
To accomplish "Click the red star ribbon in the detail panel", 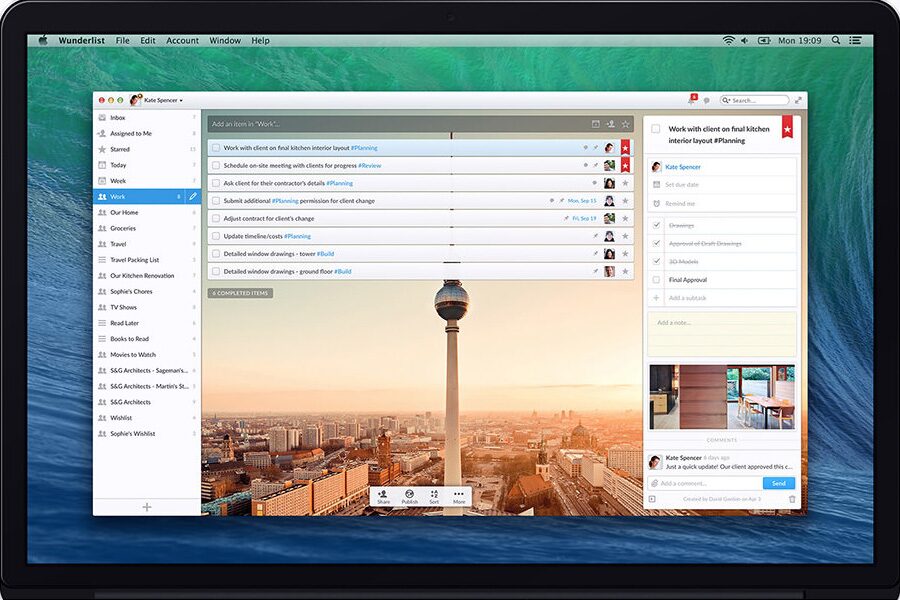I will (788, 127).
